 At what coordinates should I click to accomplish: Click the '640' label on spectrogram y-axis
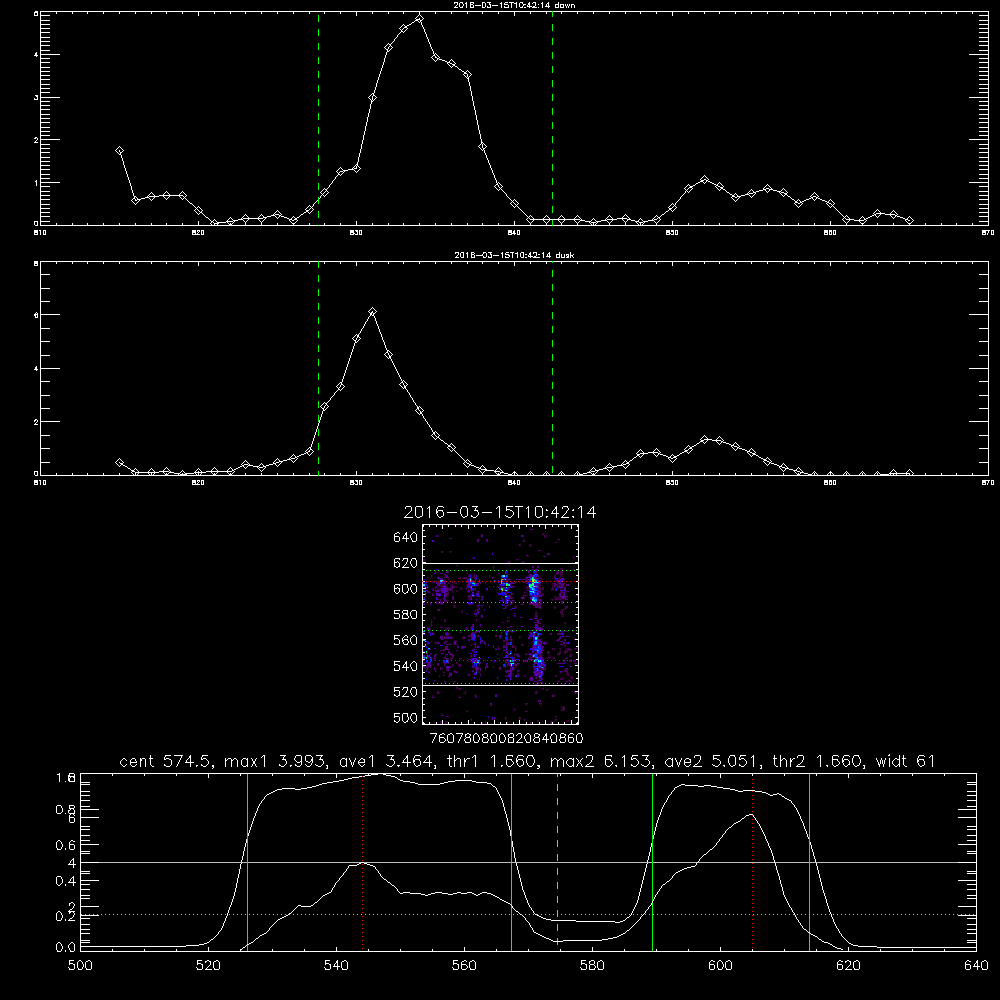point(406,537)
